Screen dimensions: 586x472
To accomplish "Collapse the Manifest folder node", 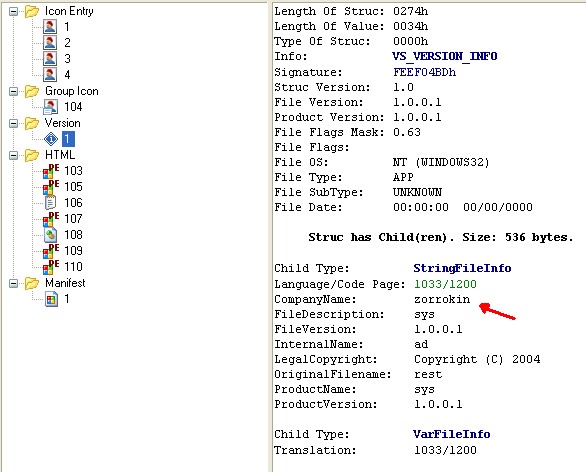I will tap(13, 283).
